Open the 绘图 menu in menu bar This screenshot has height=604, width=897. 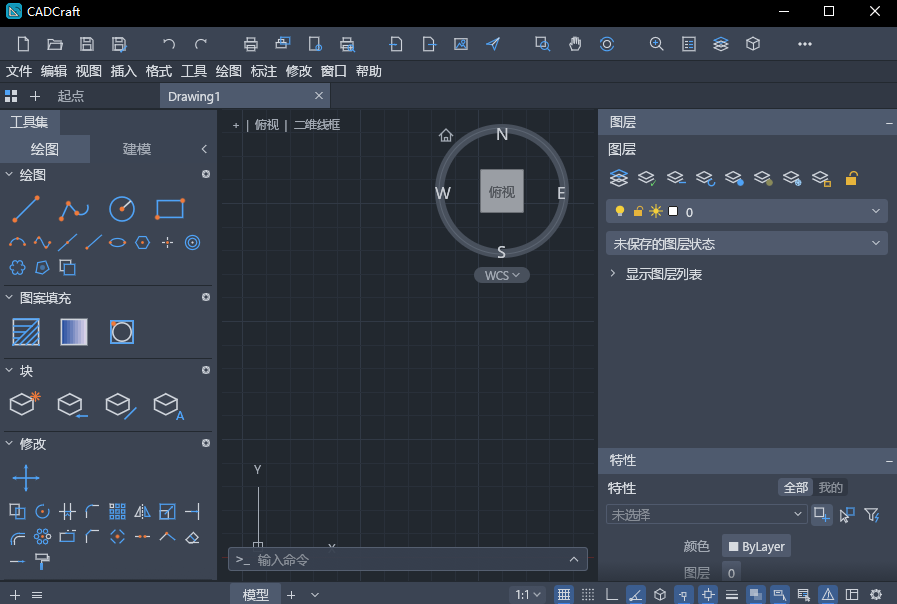click(229, 71)
